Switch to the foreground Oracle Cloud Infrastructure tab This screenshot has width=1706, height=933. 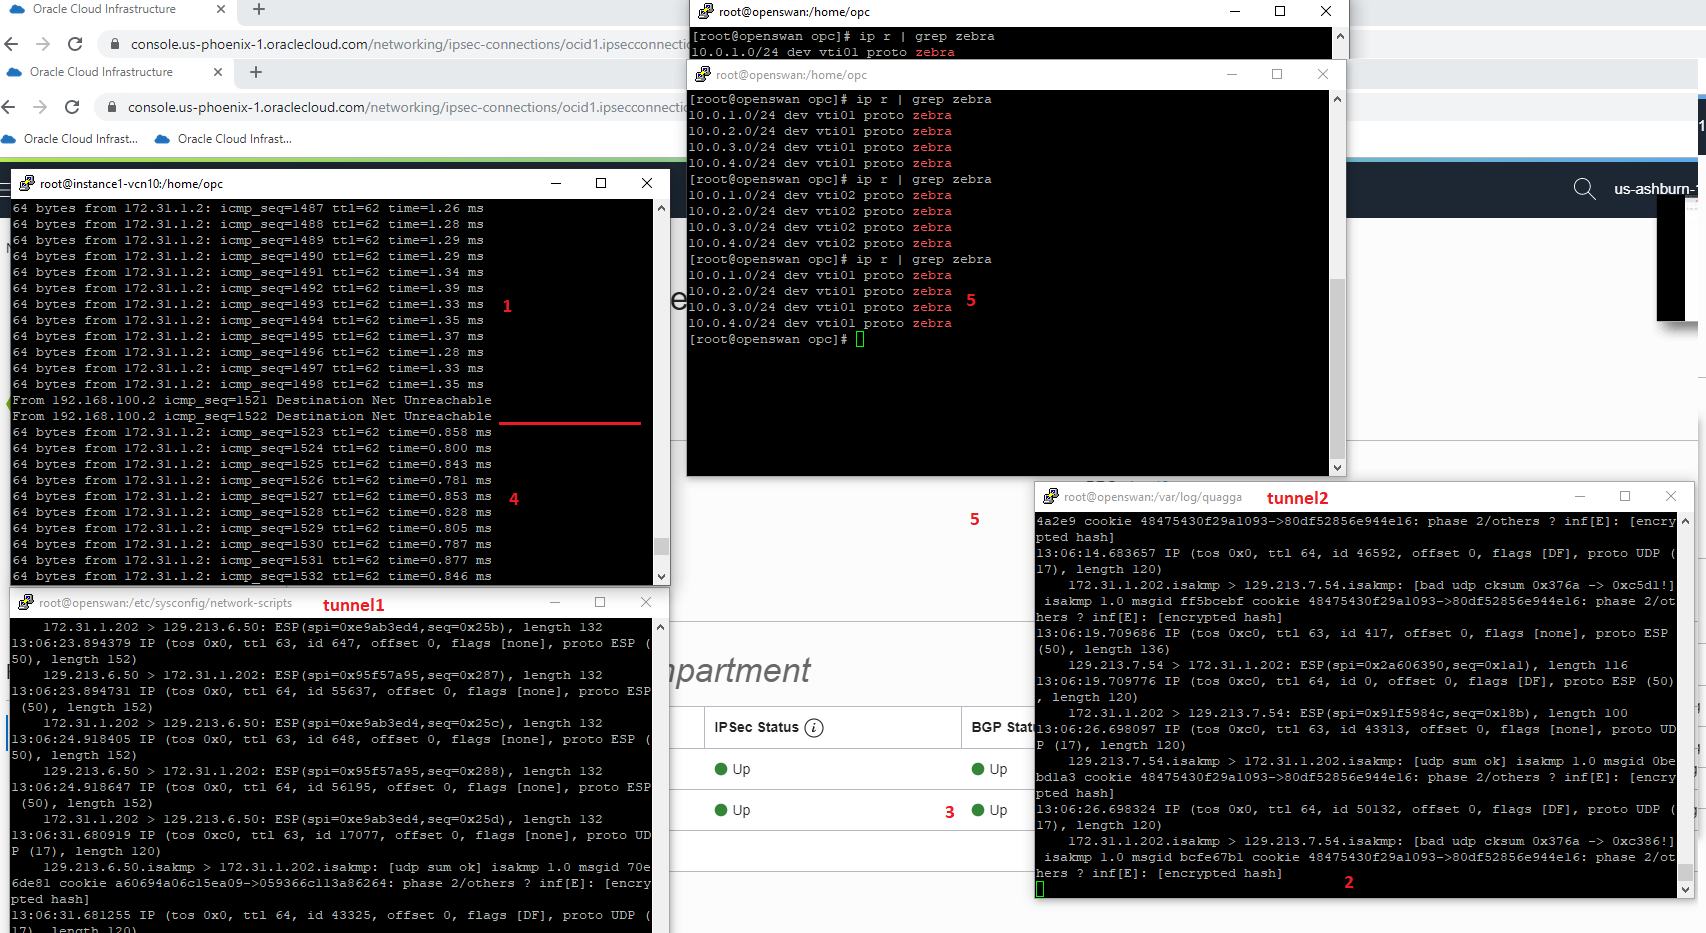(100, 72)
